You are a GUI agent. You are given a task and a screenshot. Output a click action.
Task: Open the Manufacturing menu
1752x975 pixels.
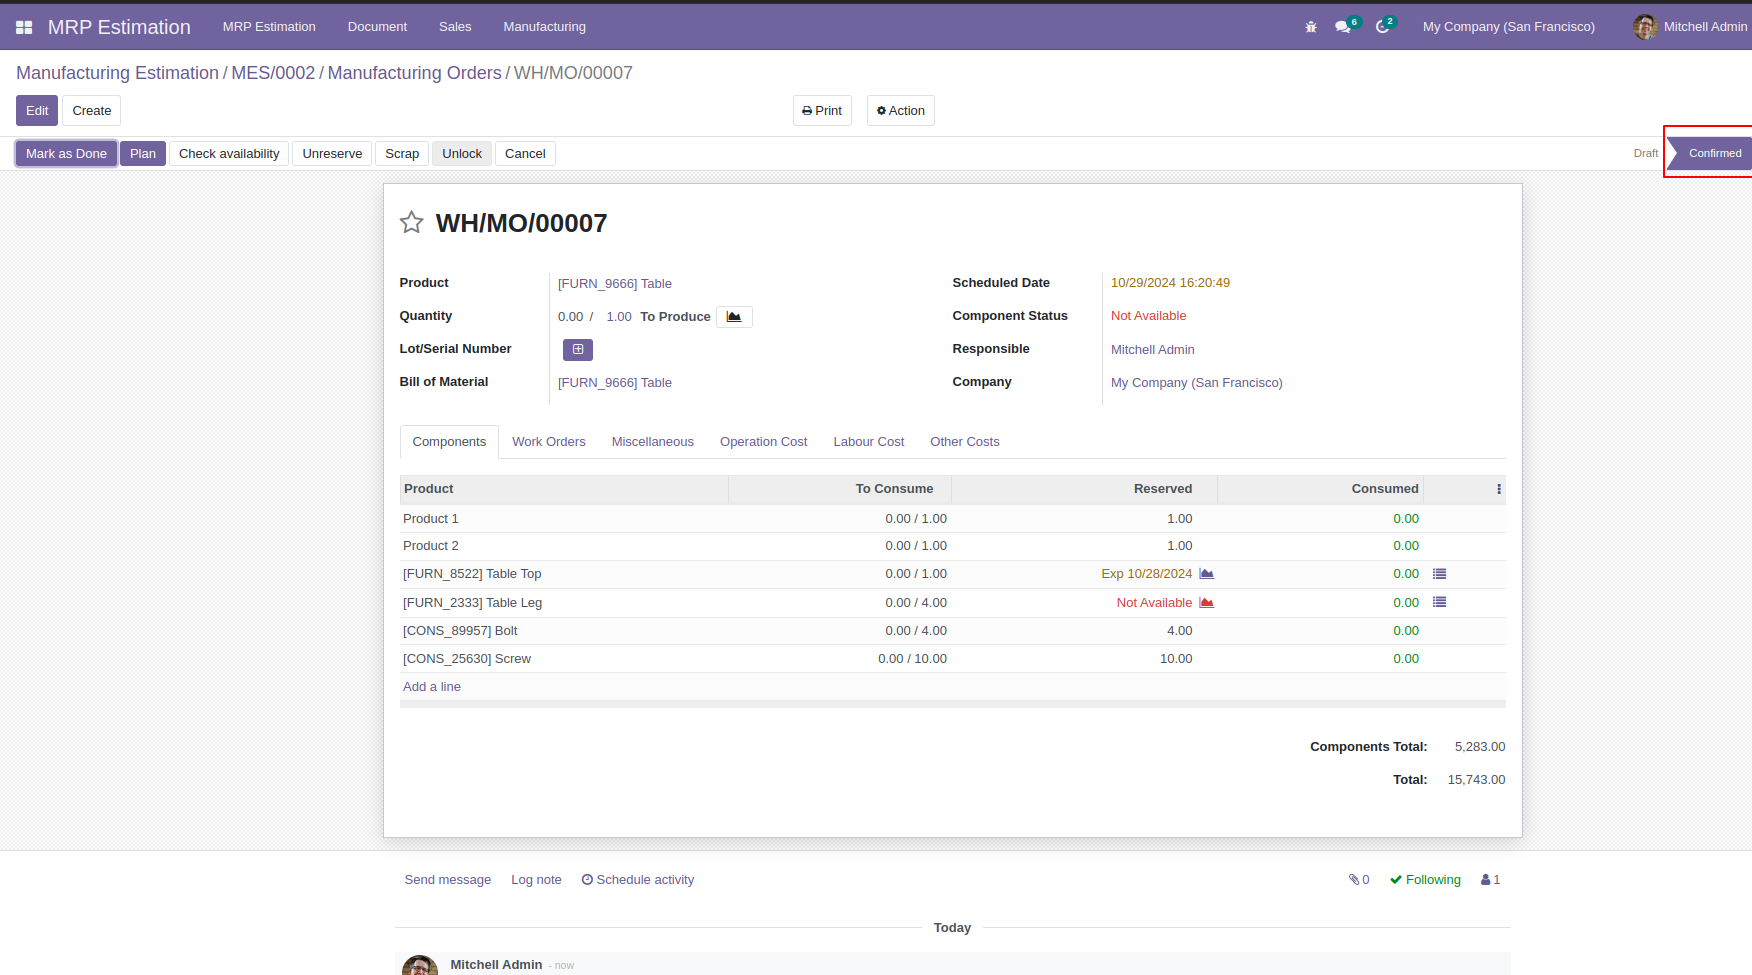(x=545, y=27)
